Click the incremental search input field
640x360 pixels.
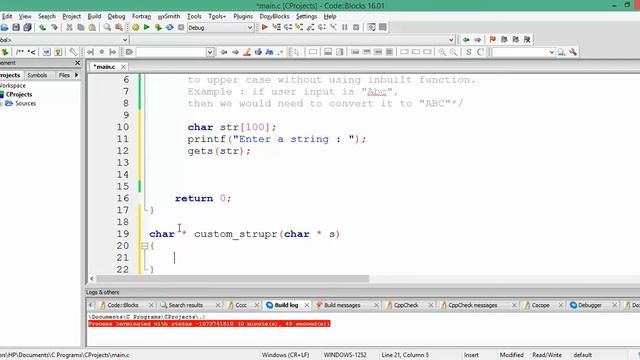pyautogui.click(x=171, y=52)
